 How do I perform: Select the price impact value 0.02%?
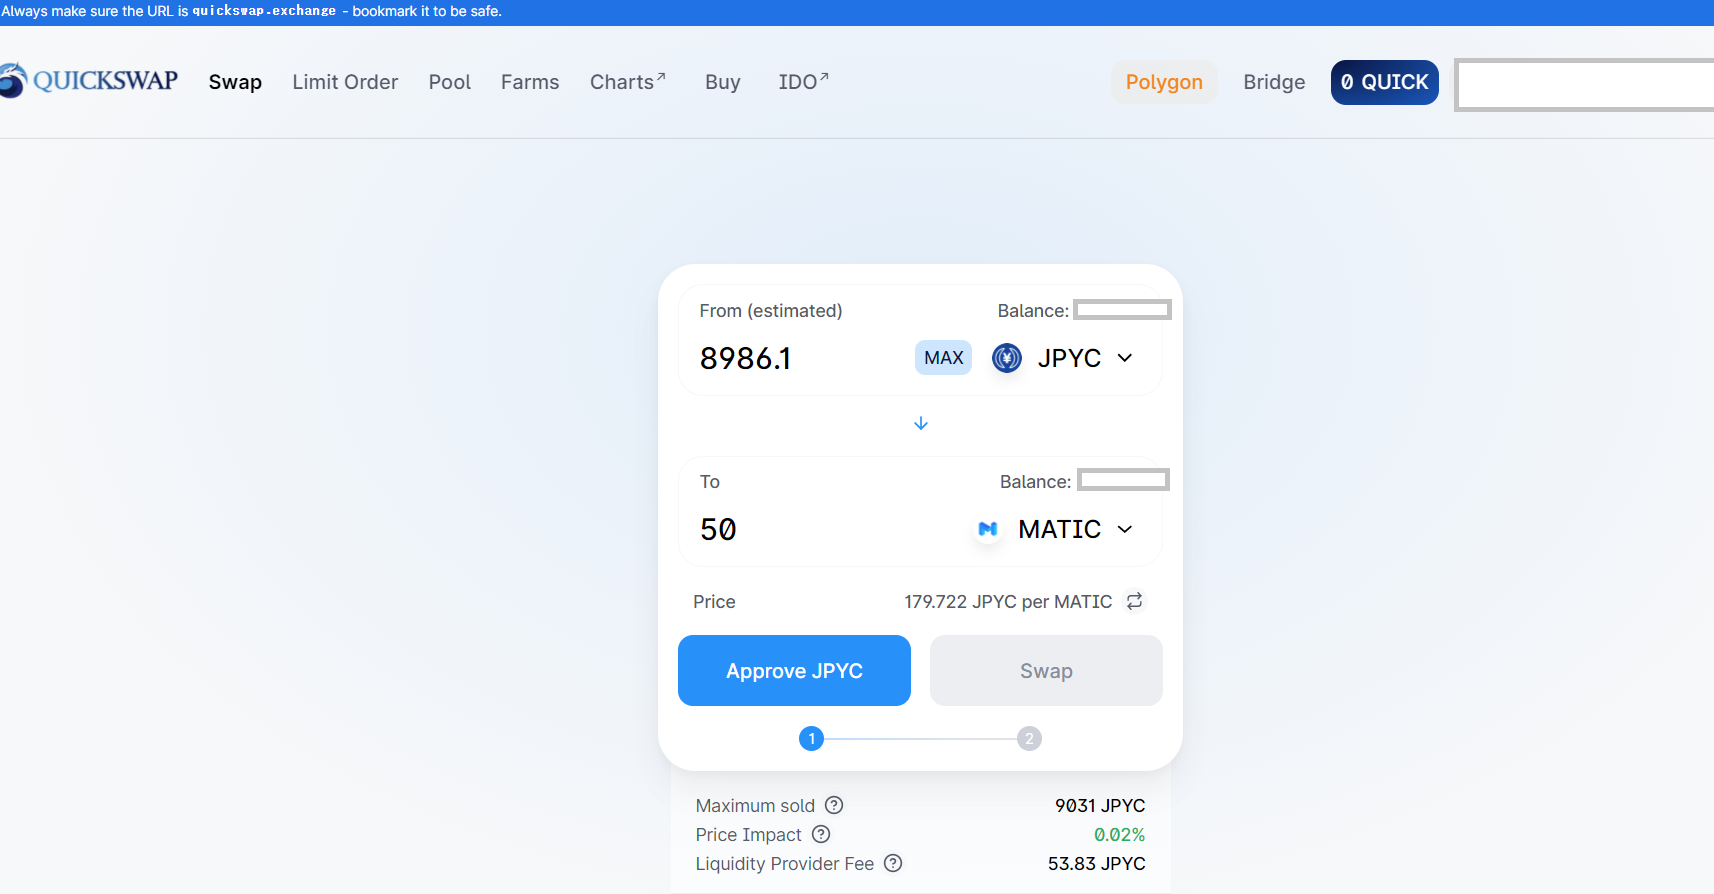pyautogui.click(x=1119, y=835)
